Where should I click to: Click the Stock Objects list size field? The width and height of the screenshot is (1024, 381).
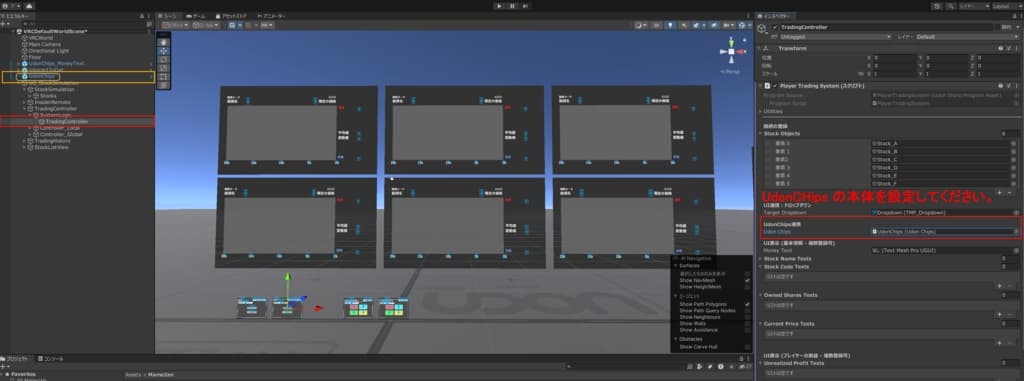coord(1010,133)
